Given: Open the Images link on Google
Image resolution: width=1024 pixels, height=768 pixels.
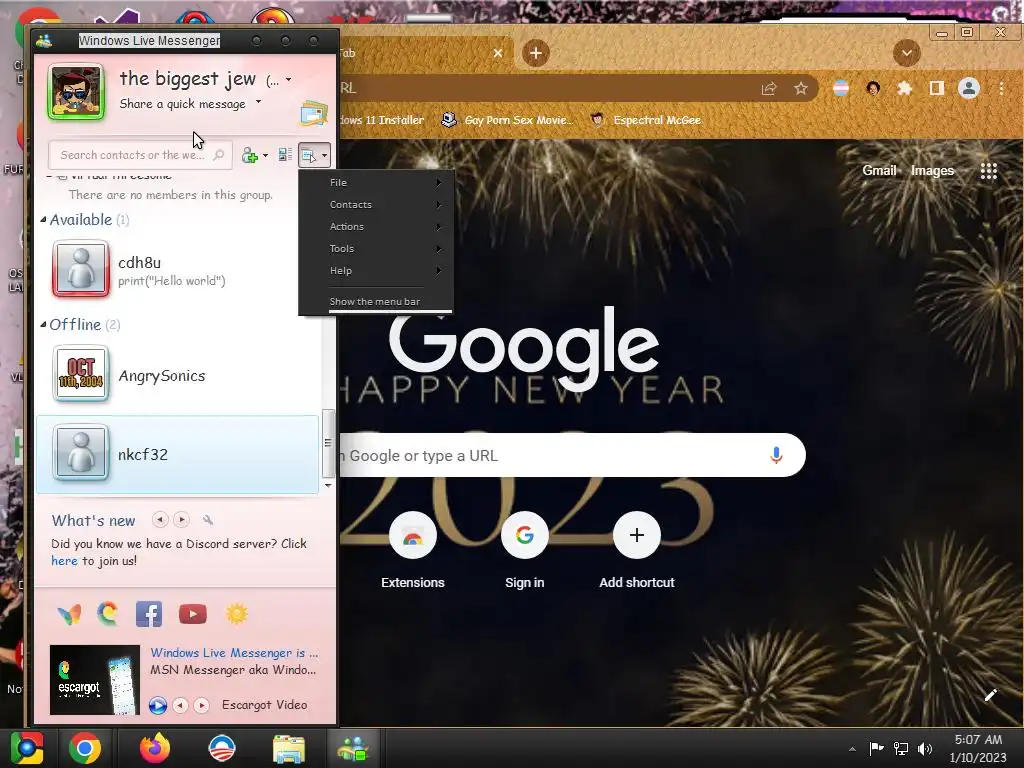Looking at the screenshot, I should point(932,170).
